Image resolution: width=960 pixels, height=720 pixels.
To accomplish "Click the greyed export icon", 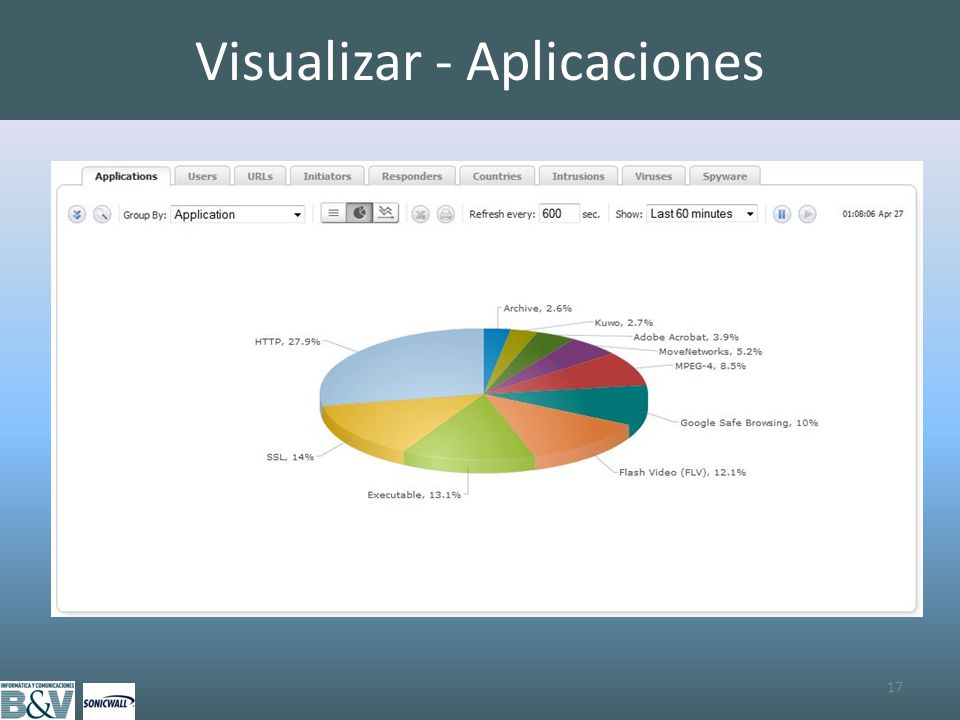I will point(420,214).
